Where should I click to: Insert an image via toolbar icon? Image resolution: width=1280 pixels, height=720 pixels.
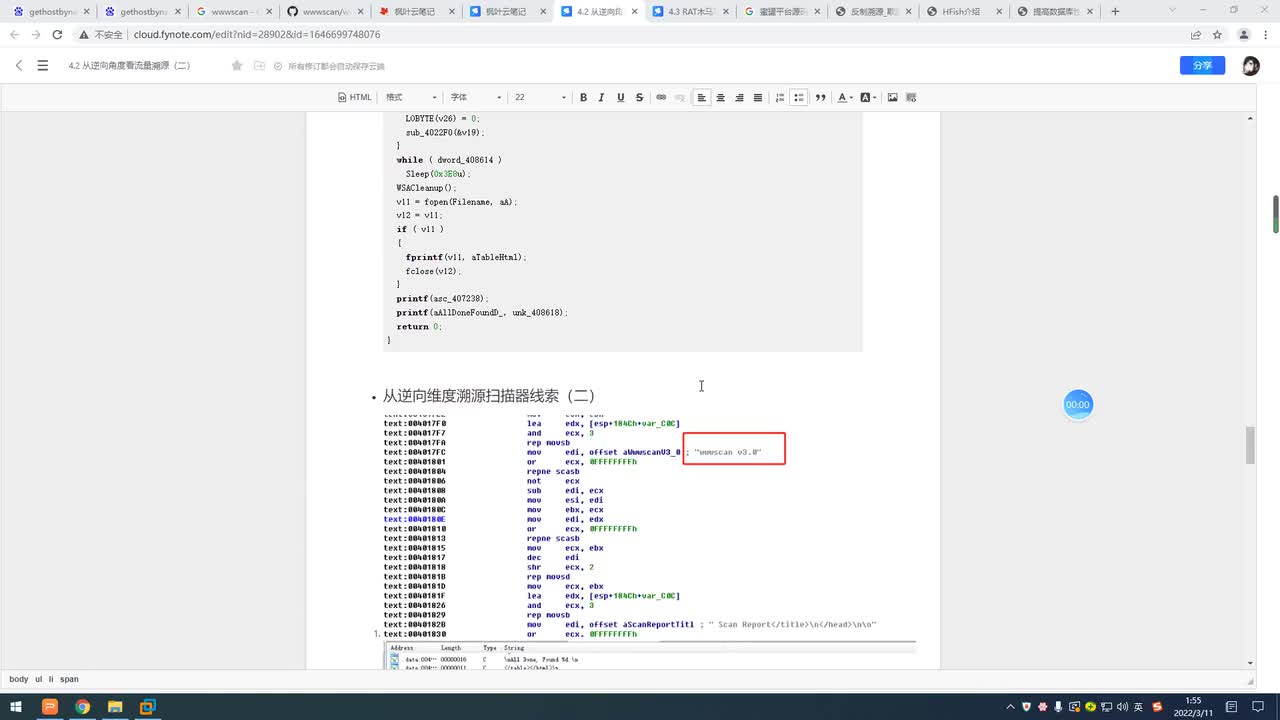(892, 97)
